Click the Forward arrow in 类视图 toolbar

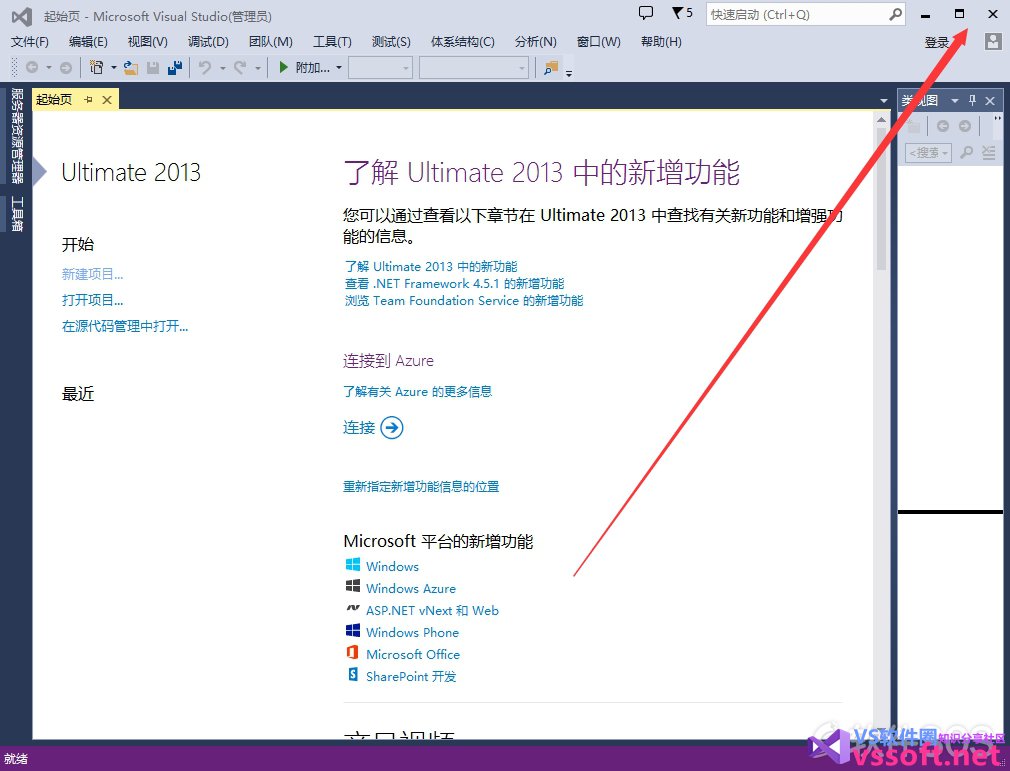point(964,126)
